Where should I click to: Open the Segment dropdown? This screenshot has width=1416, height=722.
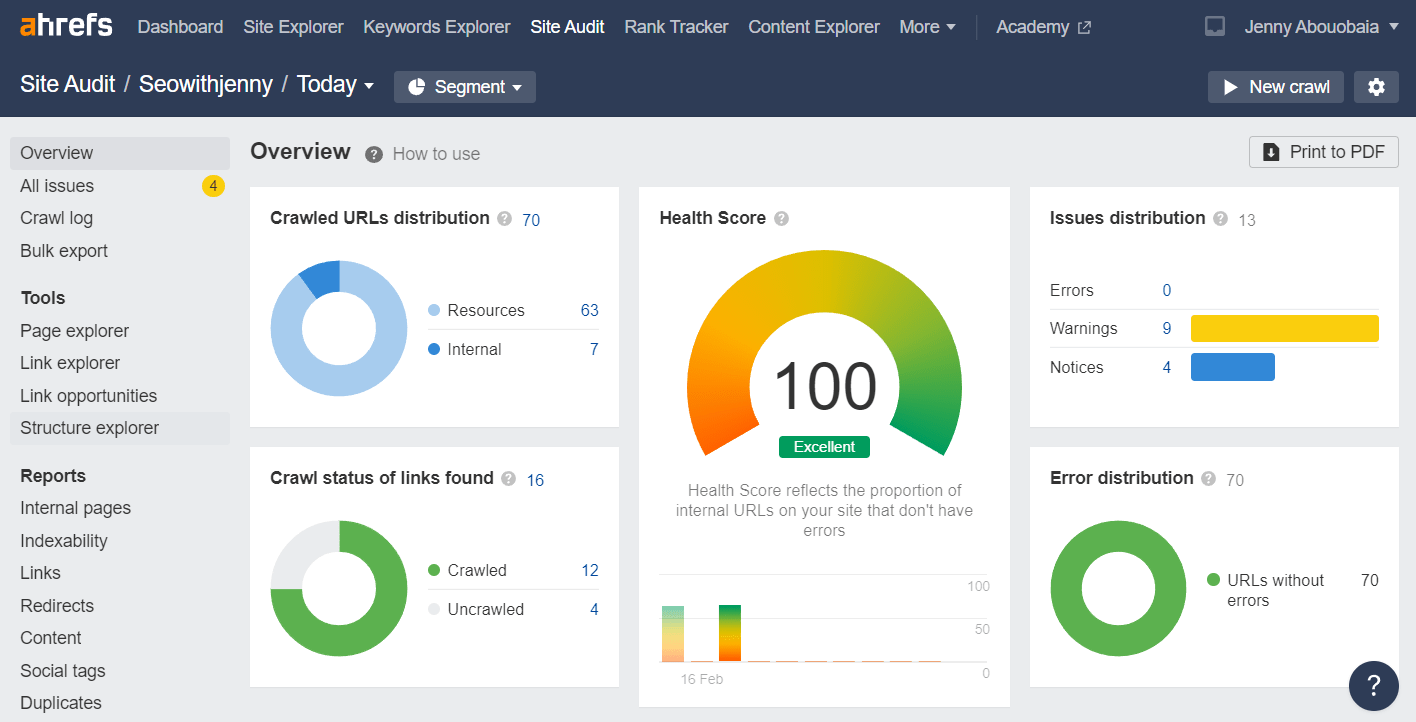coord(464,87)
